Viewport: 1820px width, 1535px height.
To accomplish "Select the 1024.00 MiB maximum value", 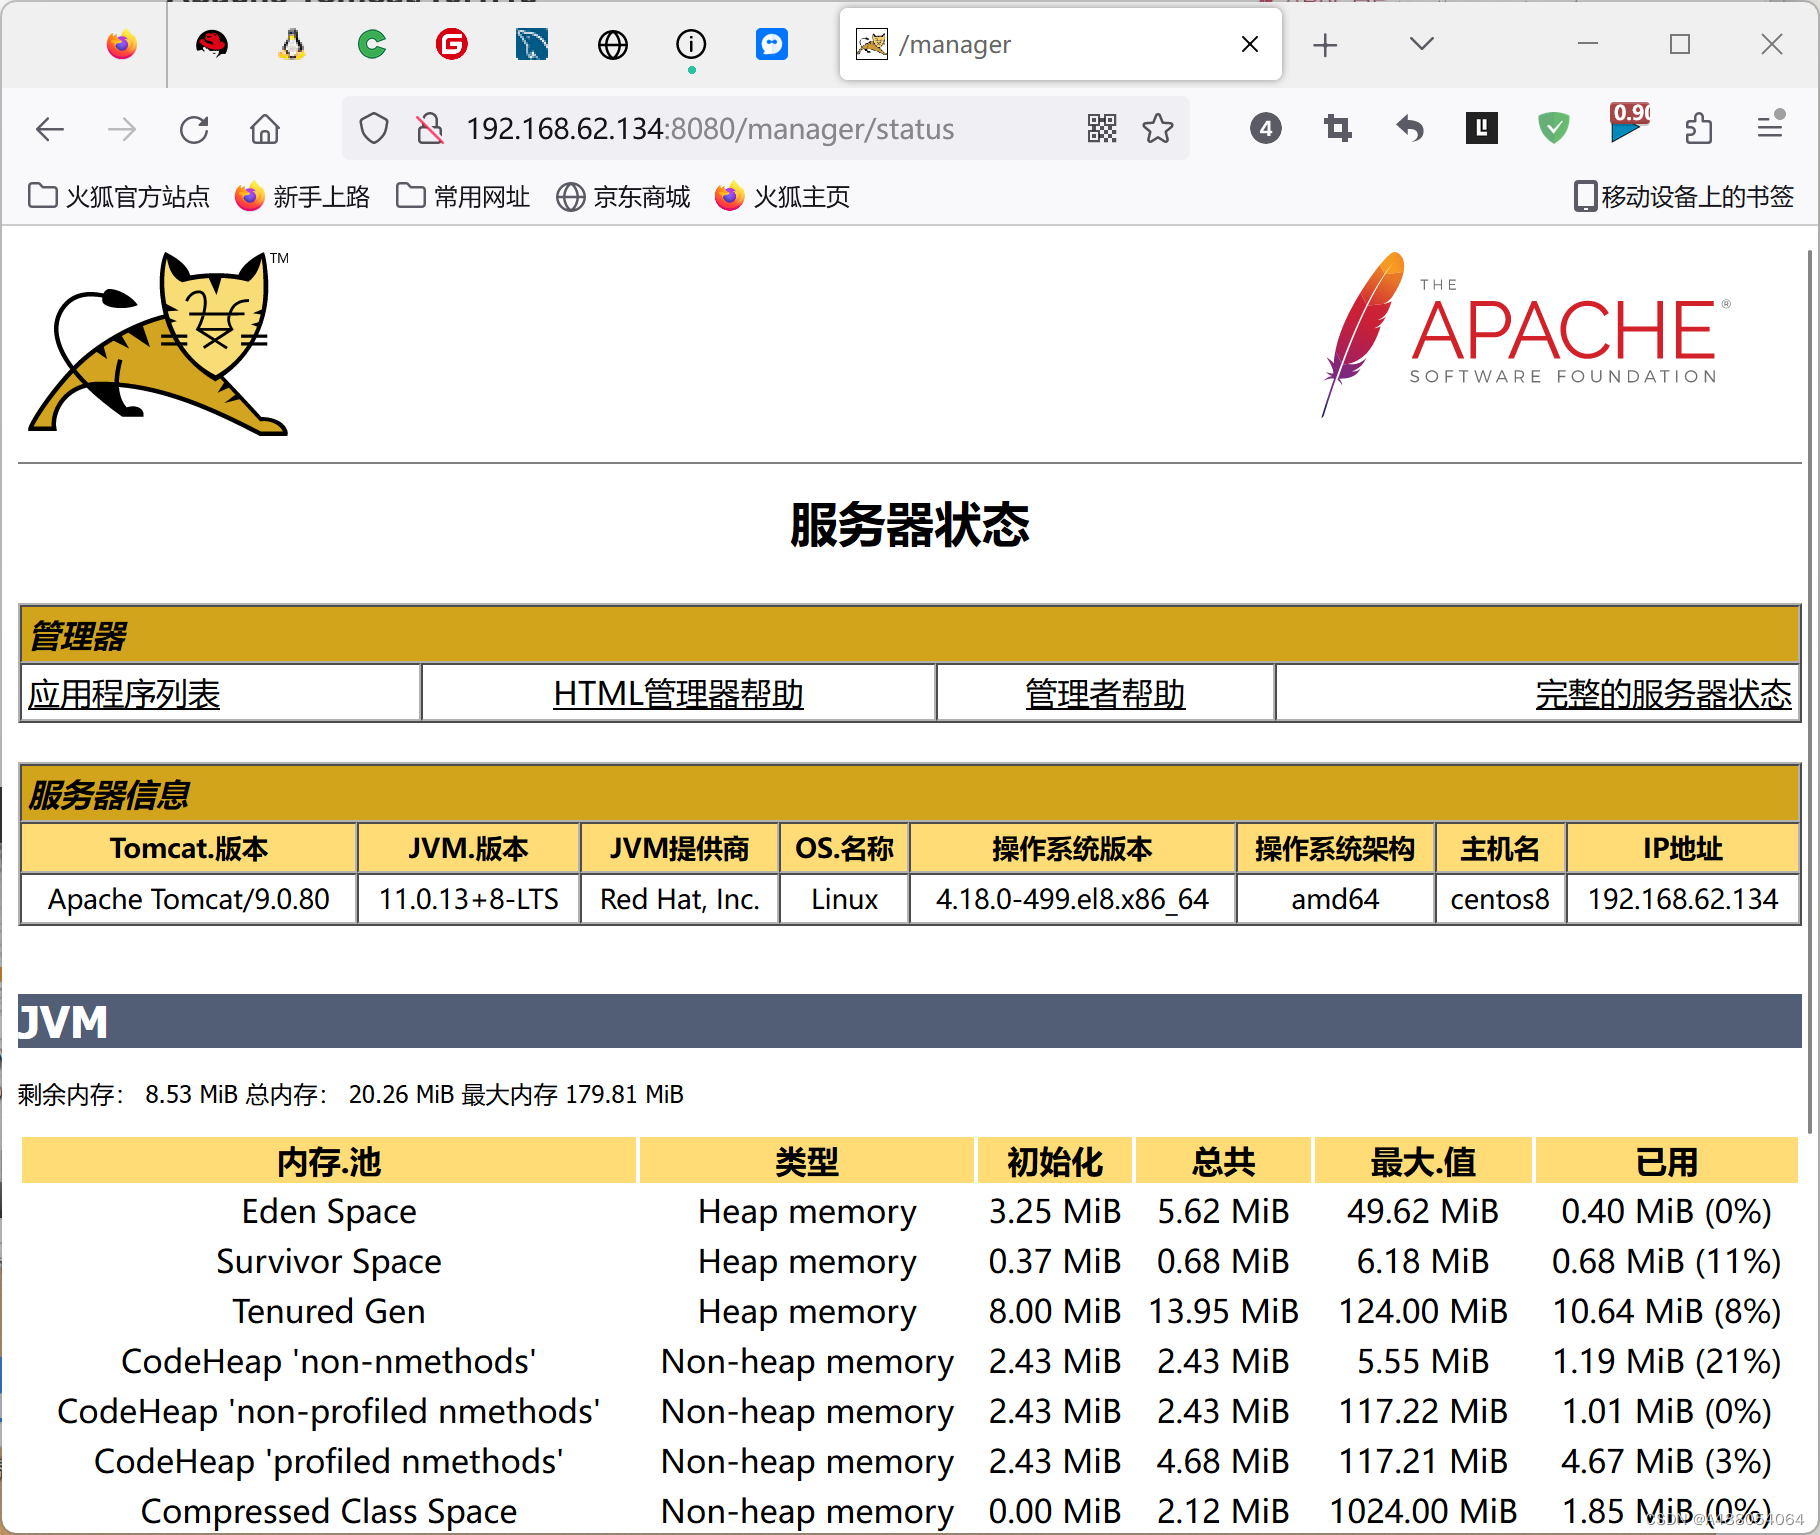I will 1423,1511.
